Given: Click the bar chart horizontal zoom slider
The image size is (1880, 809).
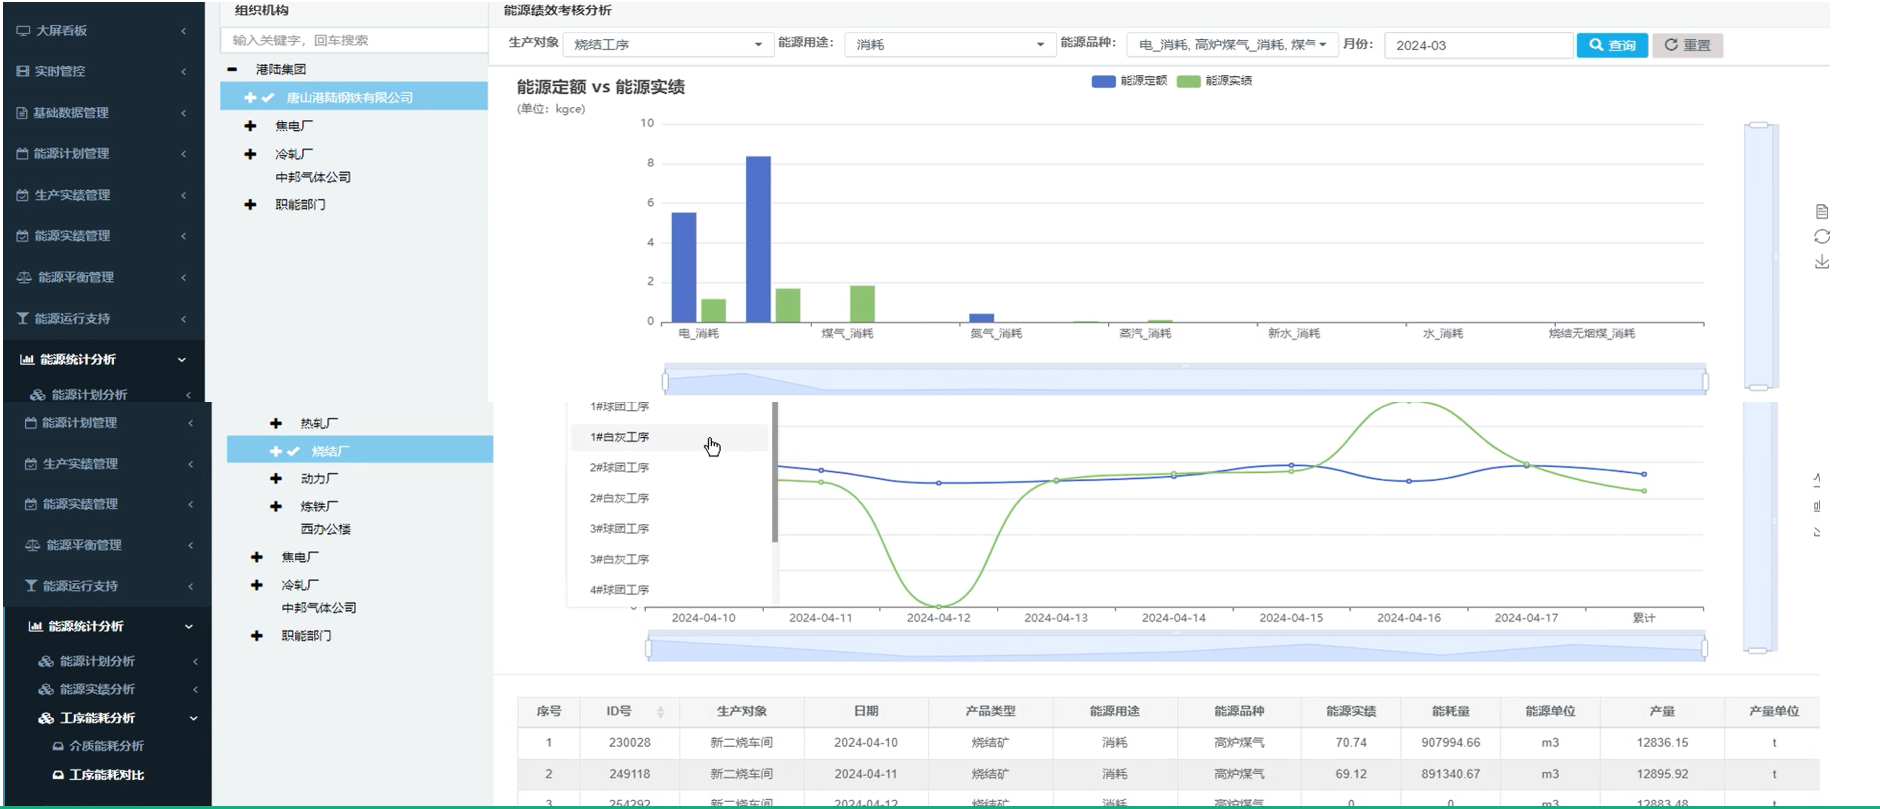Looking at the screenshot, I should tap(1185, 381).
